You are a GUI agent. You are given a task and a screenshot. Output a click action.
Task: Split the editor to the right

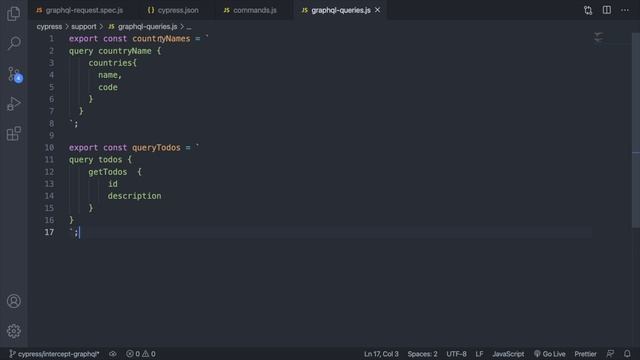tap(607, 10)
